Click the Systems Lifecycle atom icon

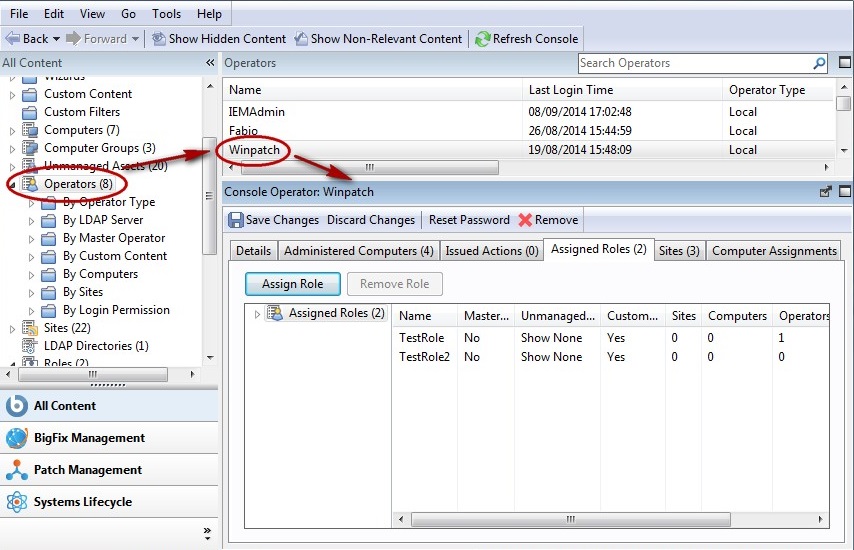click(x=16, y=502)
